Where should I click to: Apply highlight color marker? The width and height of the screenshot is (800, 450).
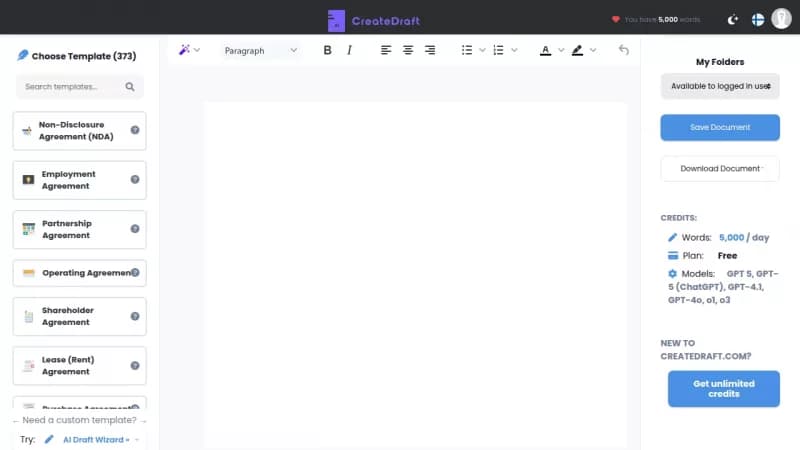577,50
